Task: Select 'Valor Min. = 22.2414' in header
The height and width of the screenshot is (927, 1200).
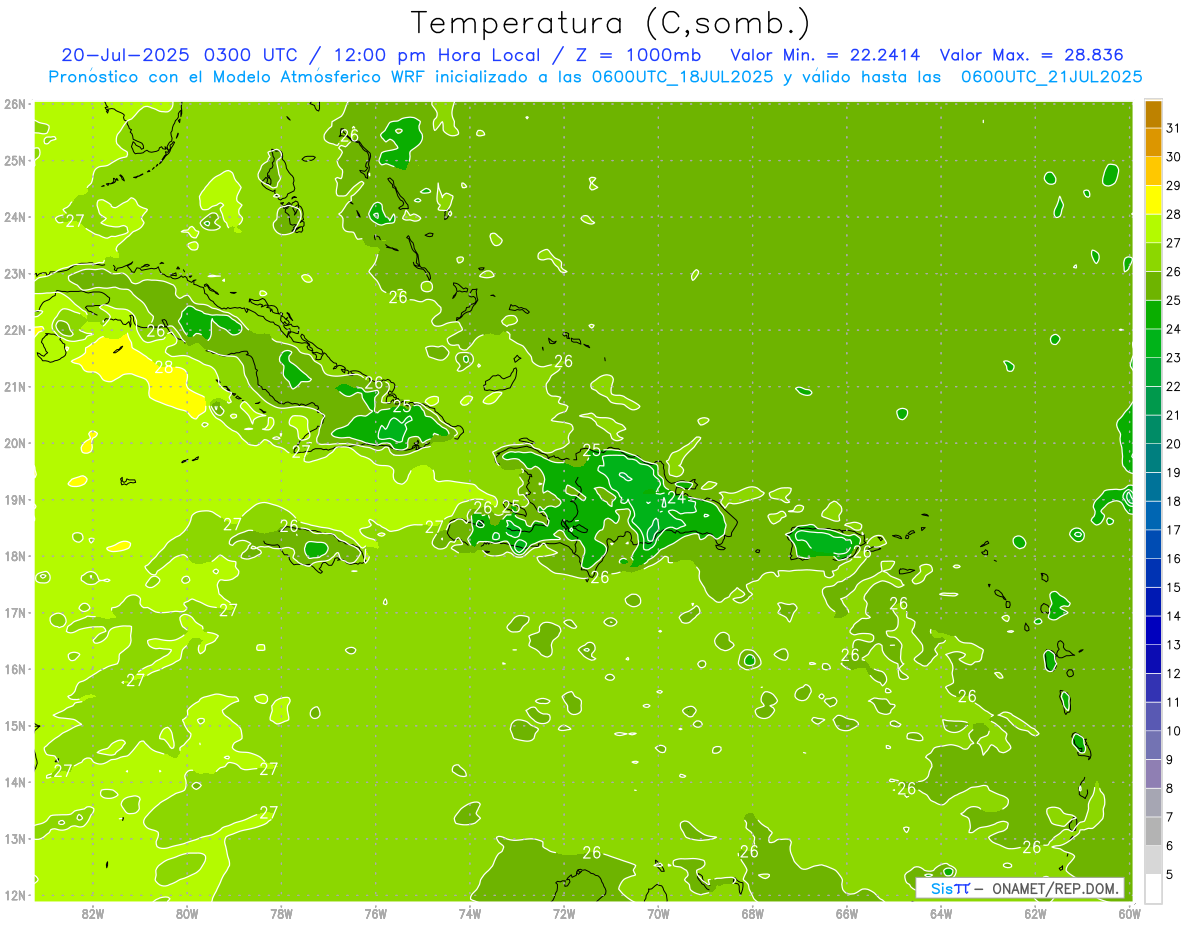Action: [826, 55]
